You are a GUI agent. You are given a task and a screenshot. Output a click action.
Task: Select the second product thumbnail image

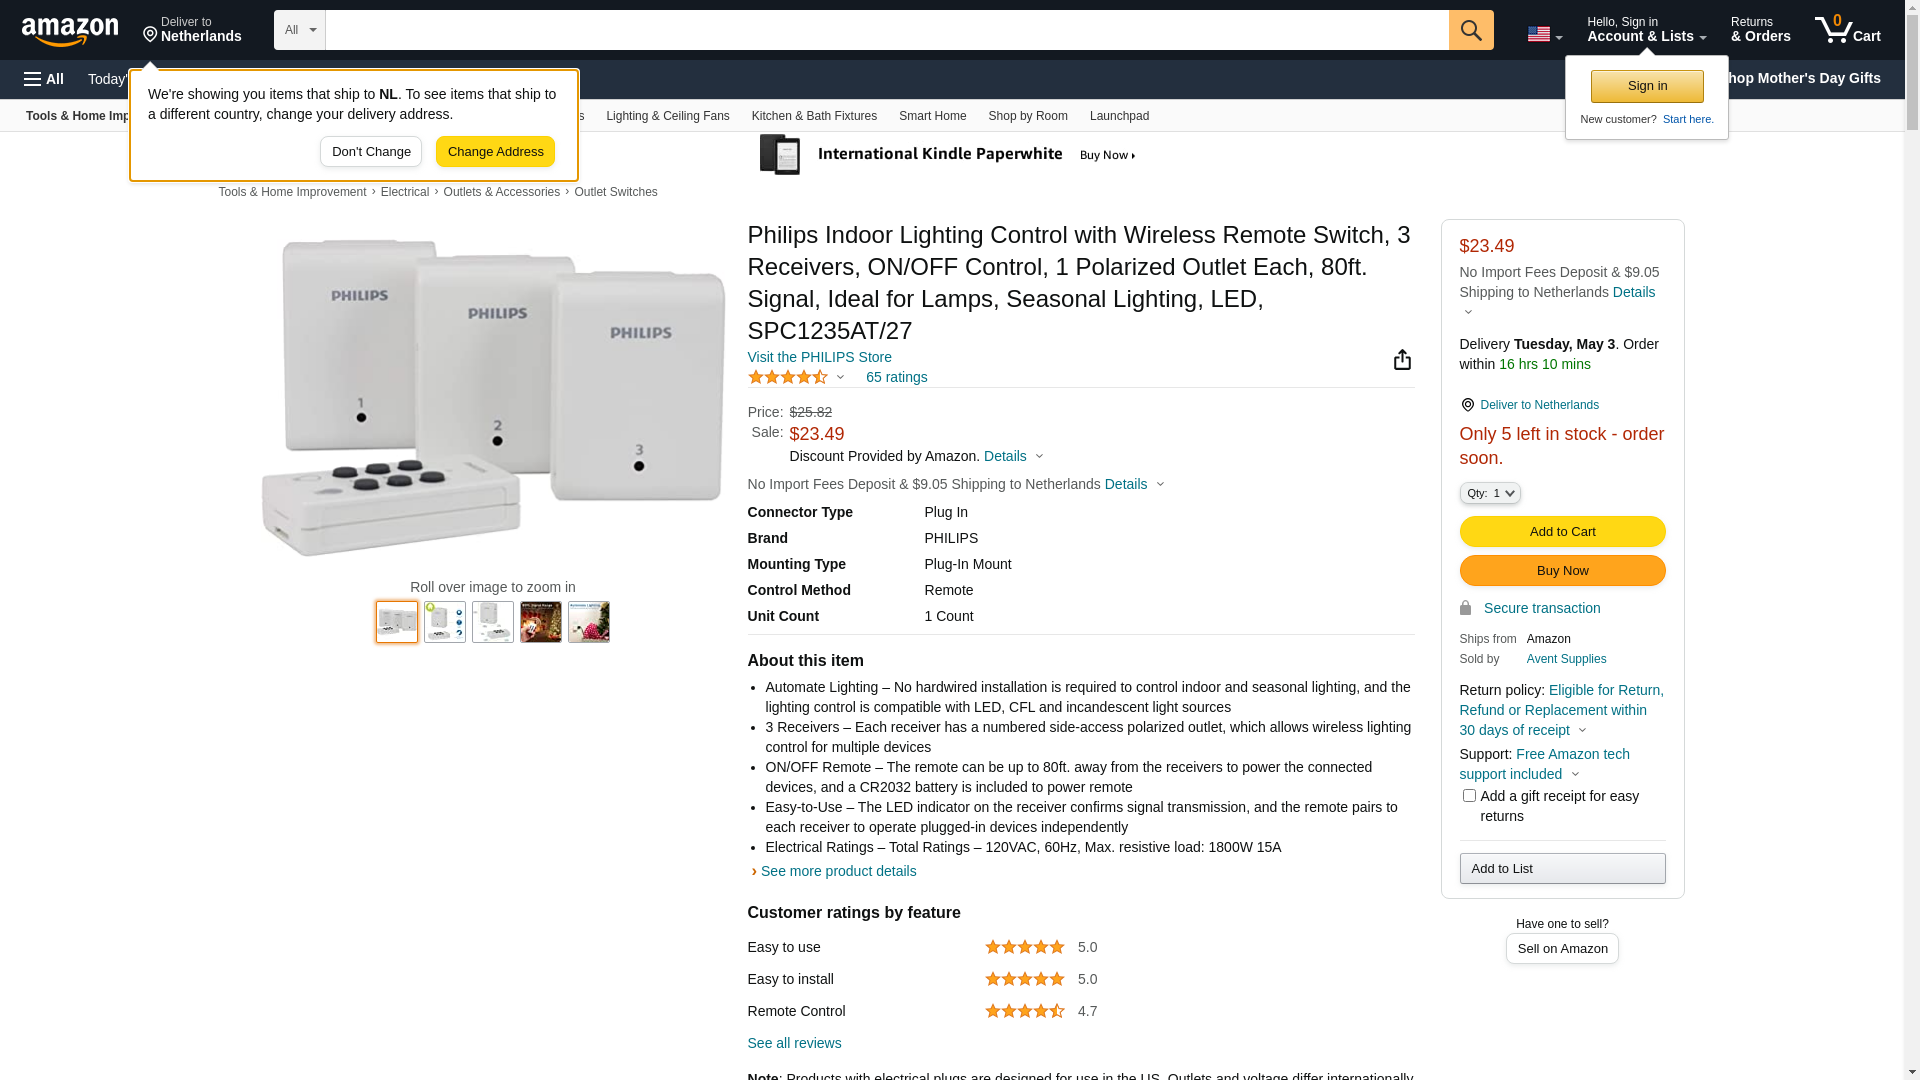[445, 622]
